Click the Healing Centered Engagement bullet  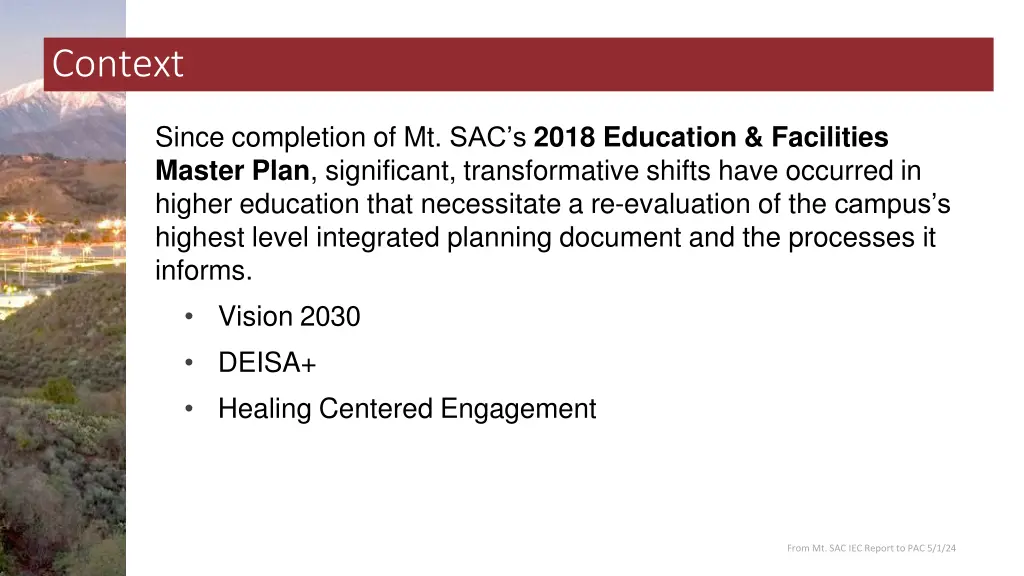(x=407, y=409)
